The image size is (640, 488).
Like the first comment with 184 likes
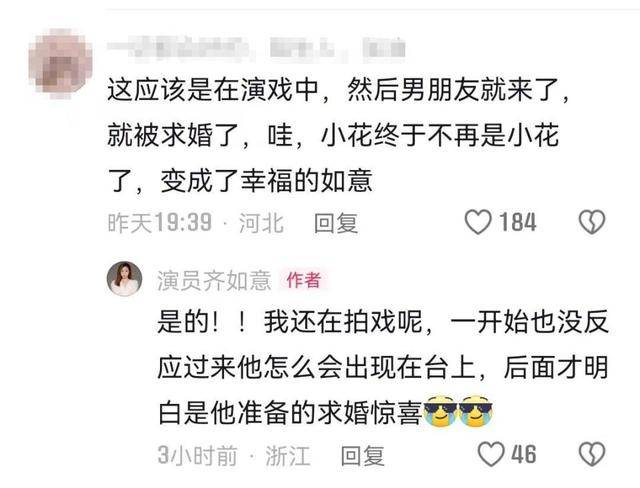(x=478, y=222)
